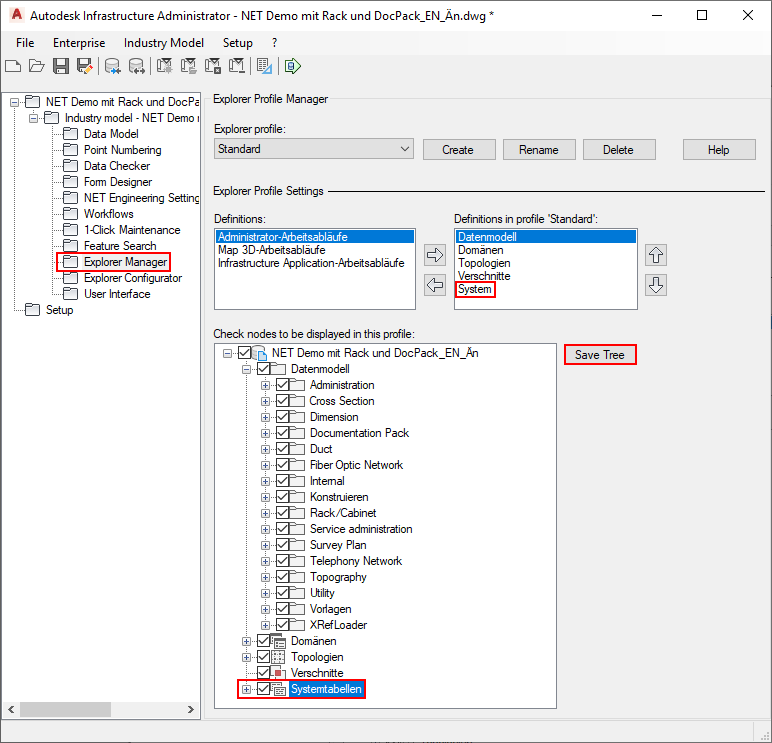Click the Create profile button
This screenshot has height=743, width=772.
(459, 150)
